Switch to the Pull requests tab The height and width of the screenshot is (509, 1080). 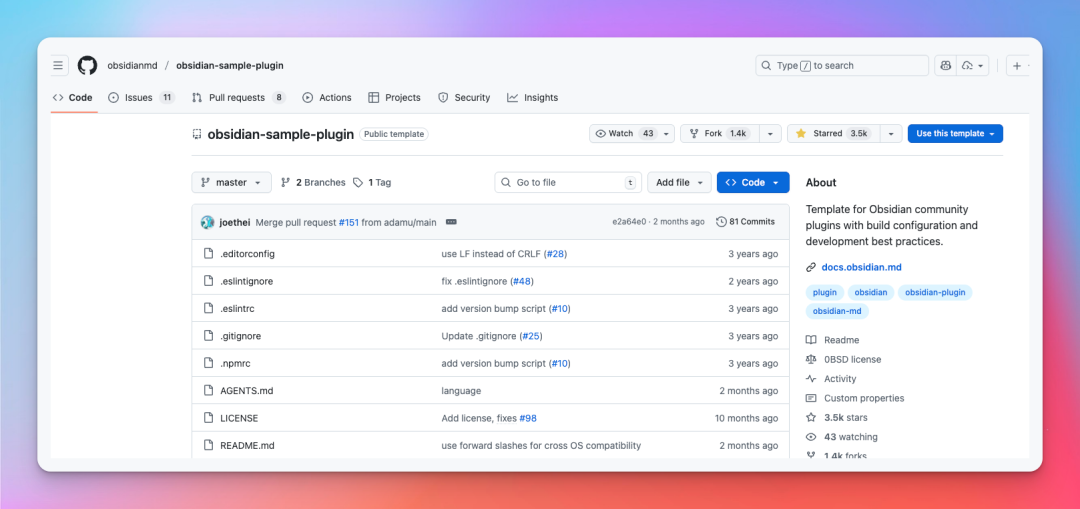(238, 98)
